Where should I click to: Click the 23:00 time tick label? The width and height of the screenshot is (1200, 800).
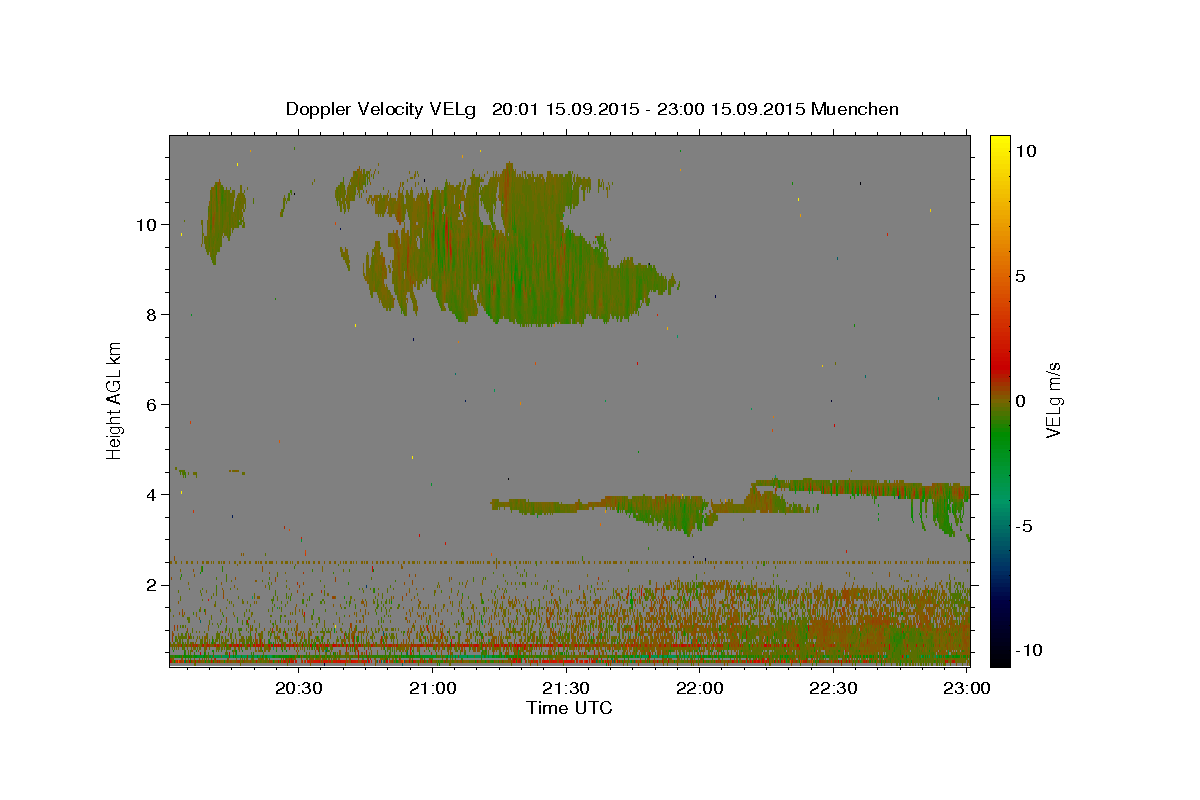[x=967, y=688]
